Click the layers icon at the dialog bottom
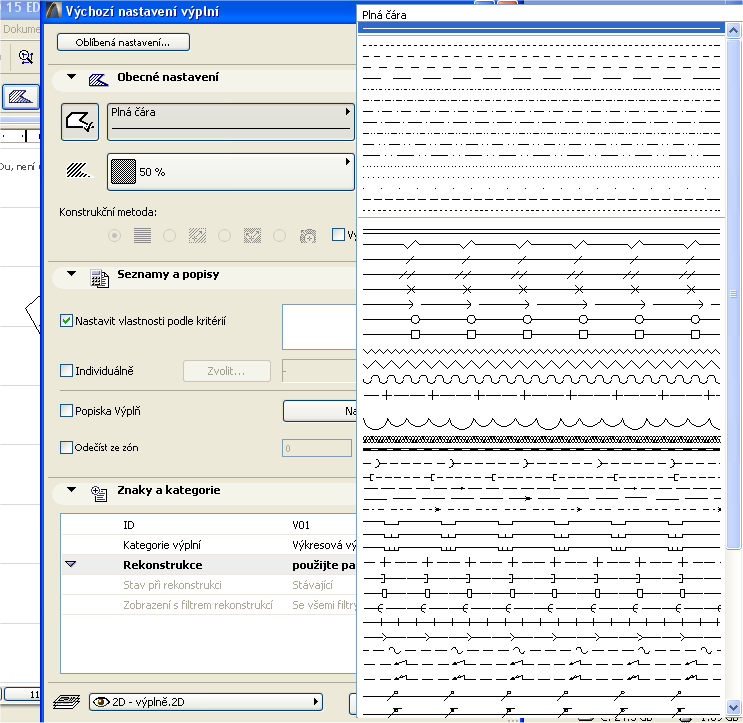The image size is (743, 723). click(x=66, y=701)
